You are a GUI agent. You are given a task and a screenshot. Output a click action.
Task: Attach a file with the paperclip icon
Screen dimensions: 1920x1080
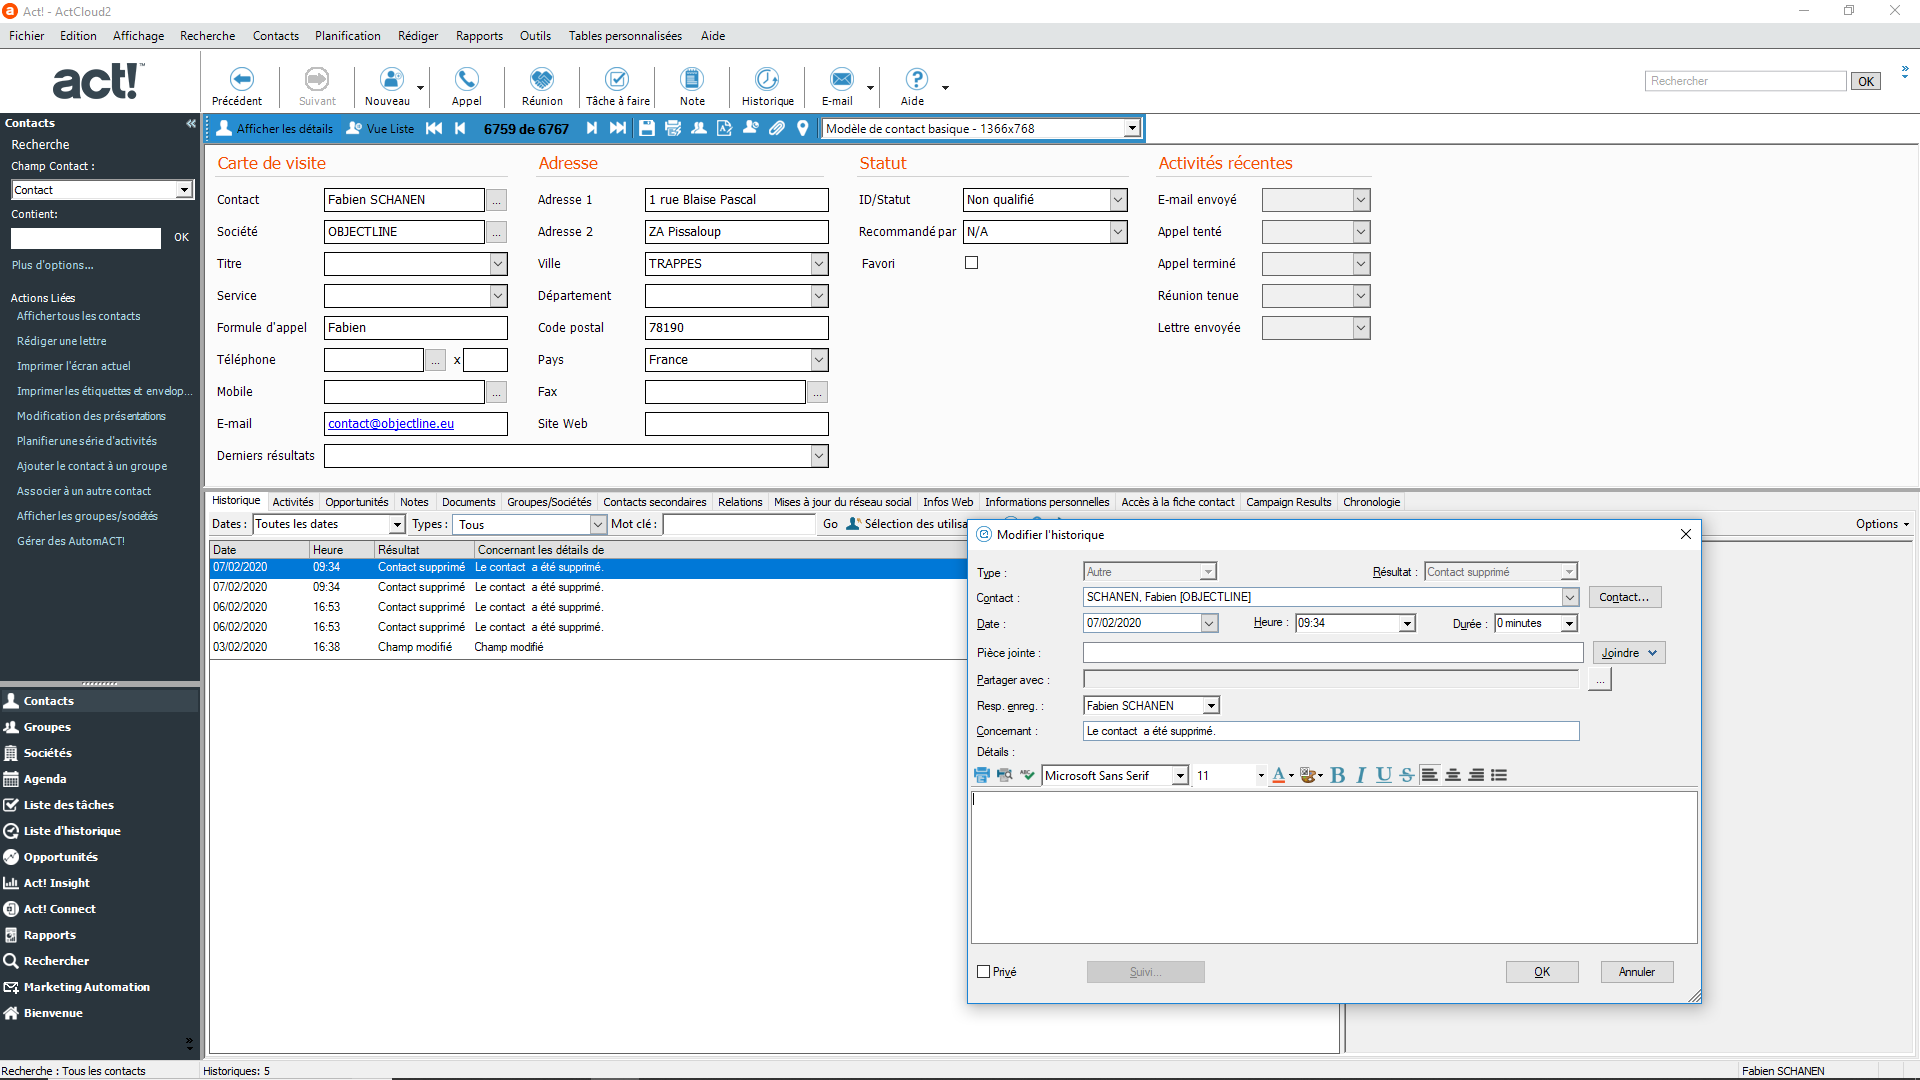tap(777, 128)
